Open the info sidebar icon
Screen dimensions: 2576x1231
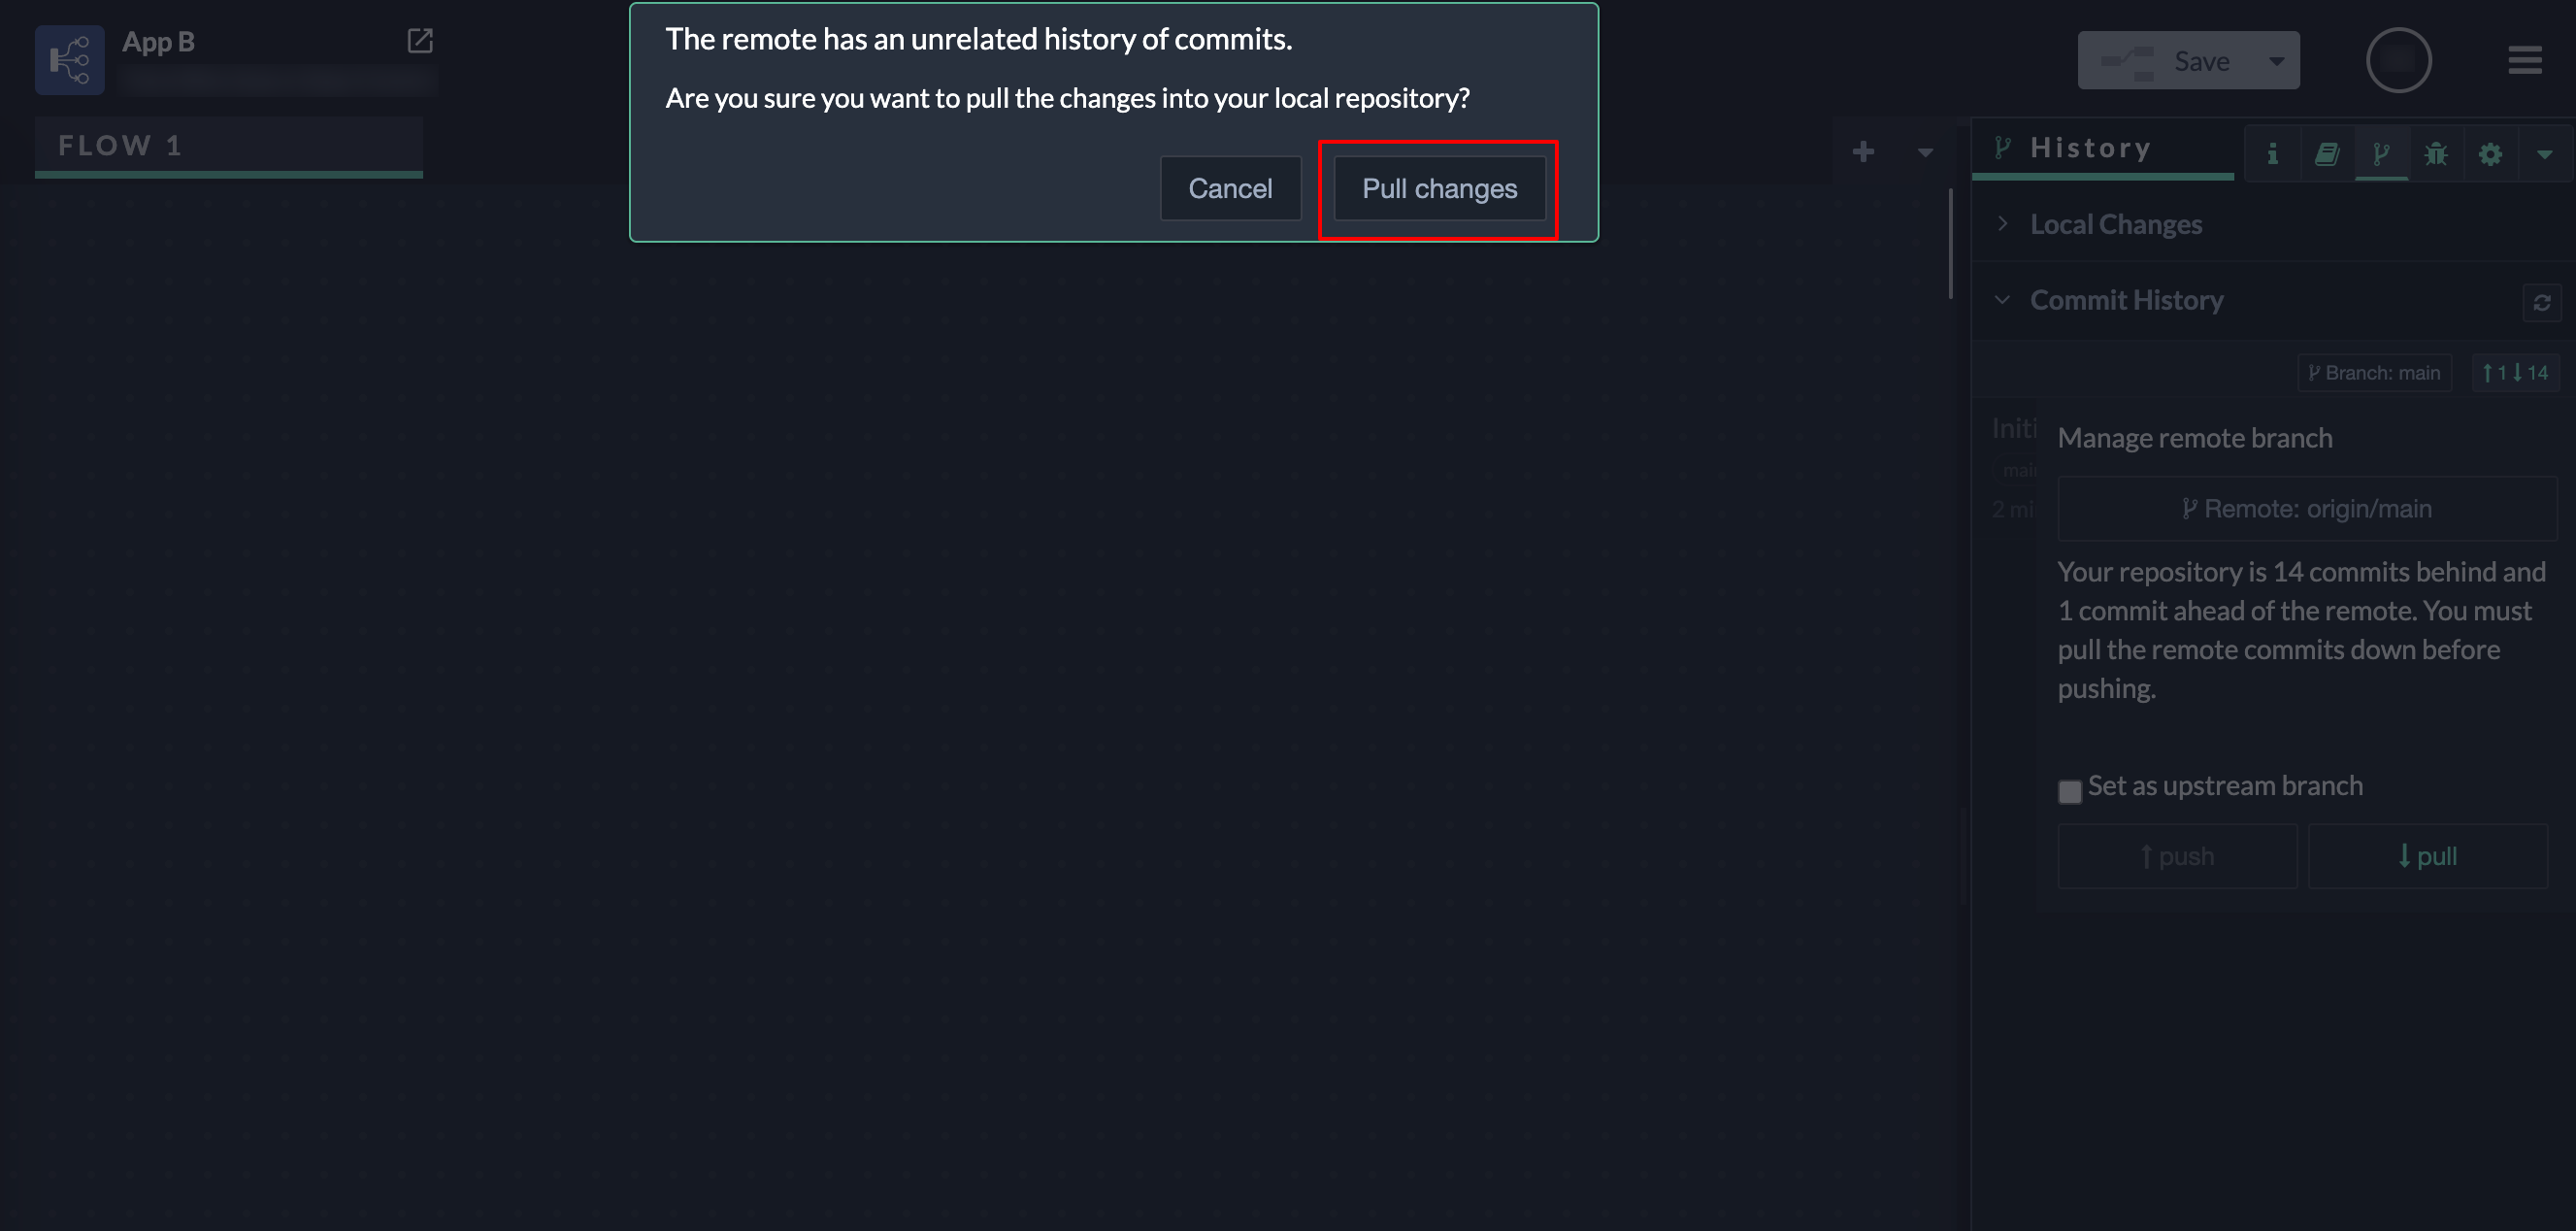2272,154
